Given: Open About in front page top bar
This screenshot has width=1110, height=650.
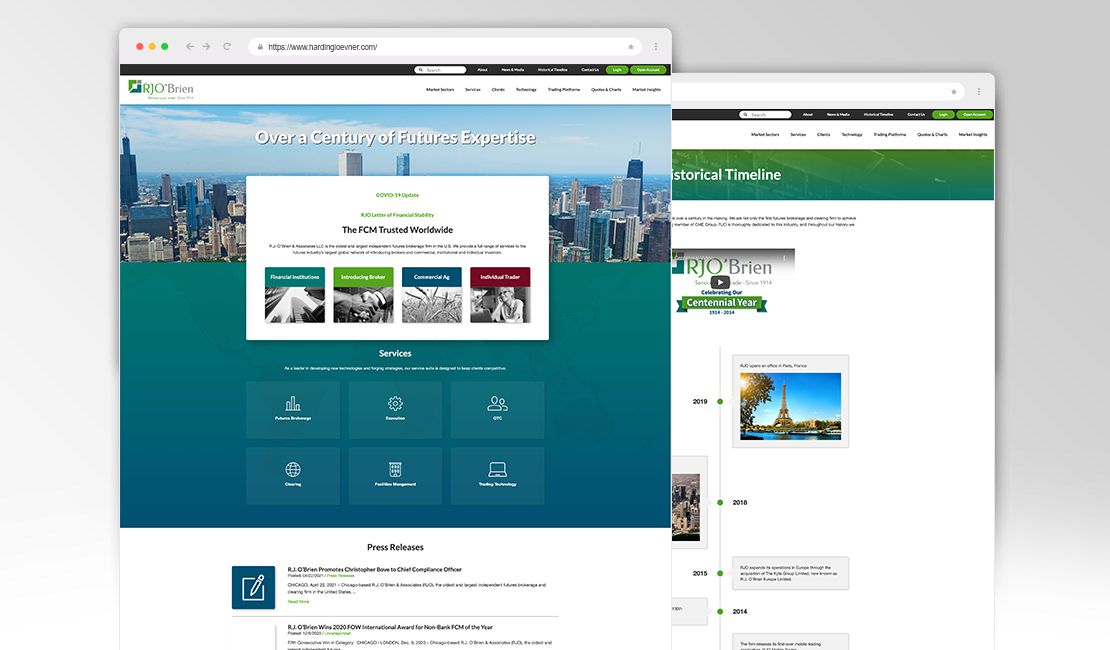Looking at the screenshot, I should pos(482,69).
